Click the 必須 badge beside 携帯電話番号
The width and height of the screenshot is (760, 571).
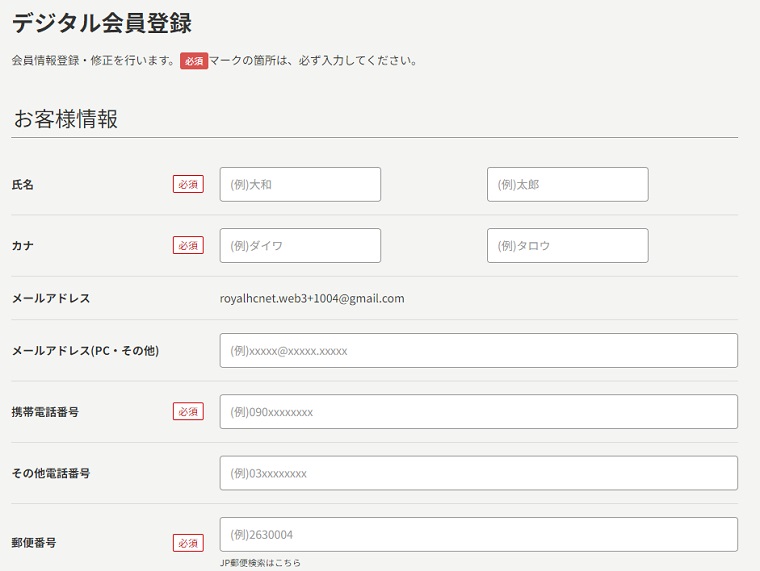click(188, 411)
